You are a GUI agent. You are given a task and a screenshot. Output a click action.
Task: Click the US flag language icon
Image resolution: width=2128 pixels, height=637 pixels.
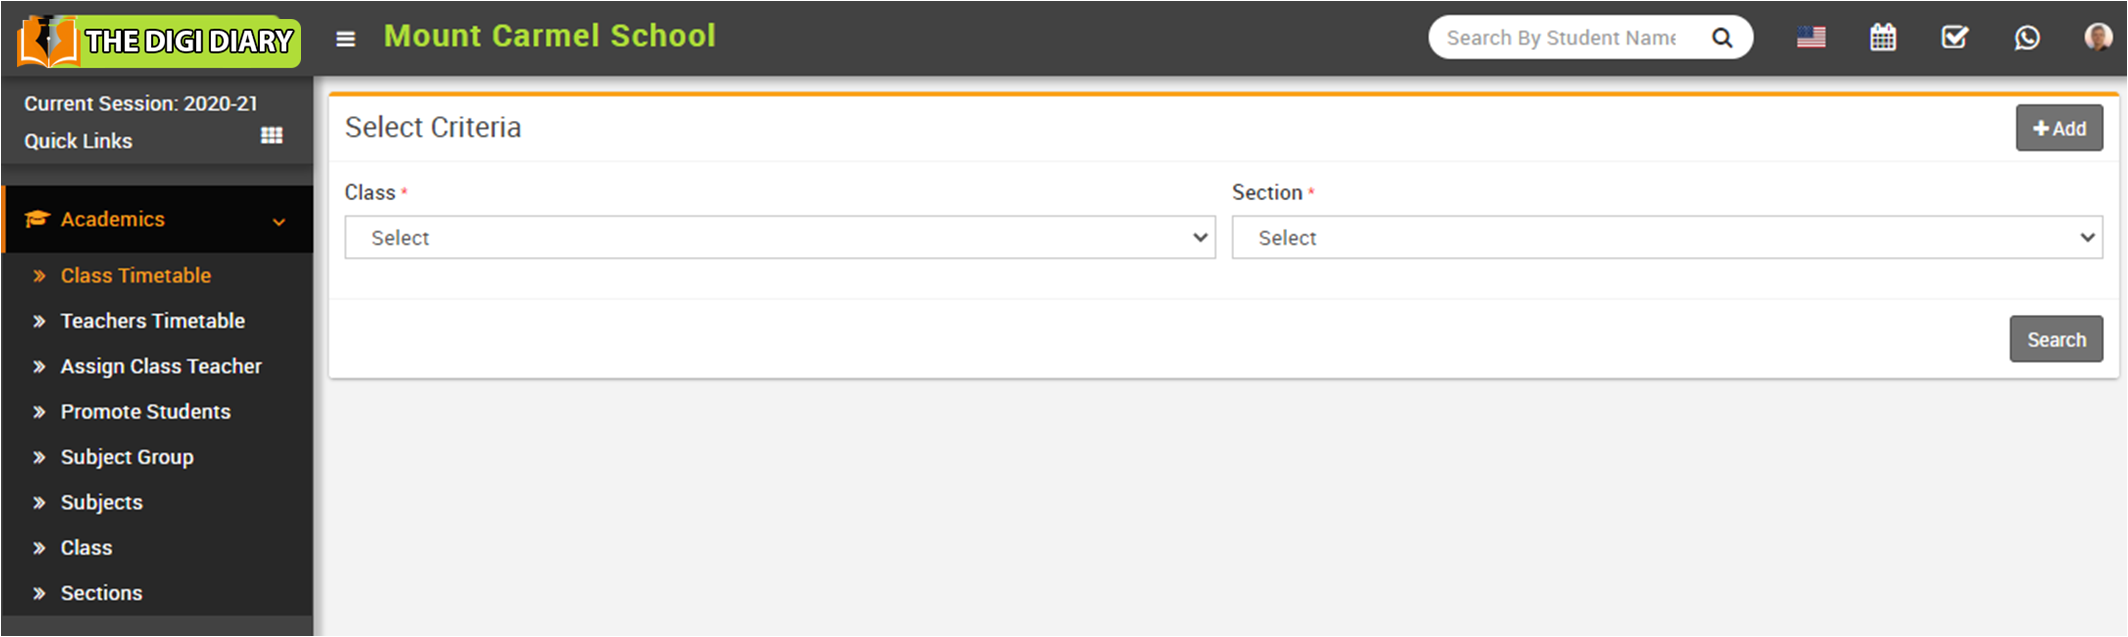(1811, 38)
